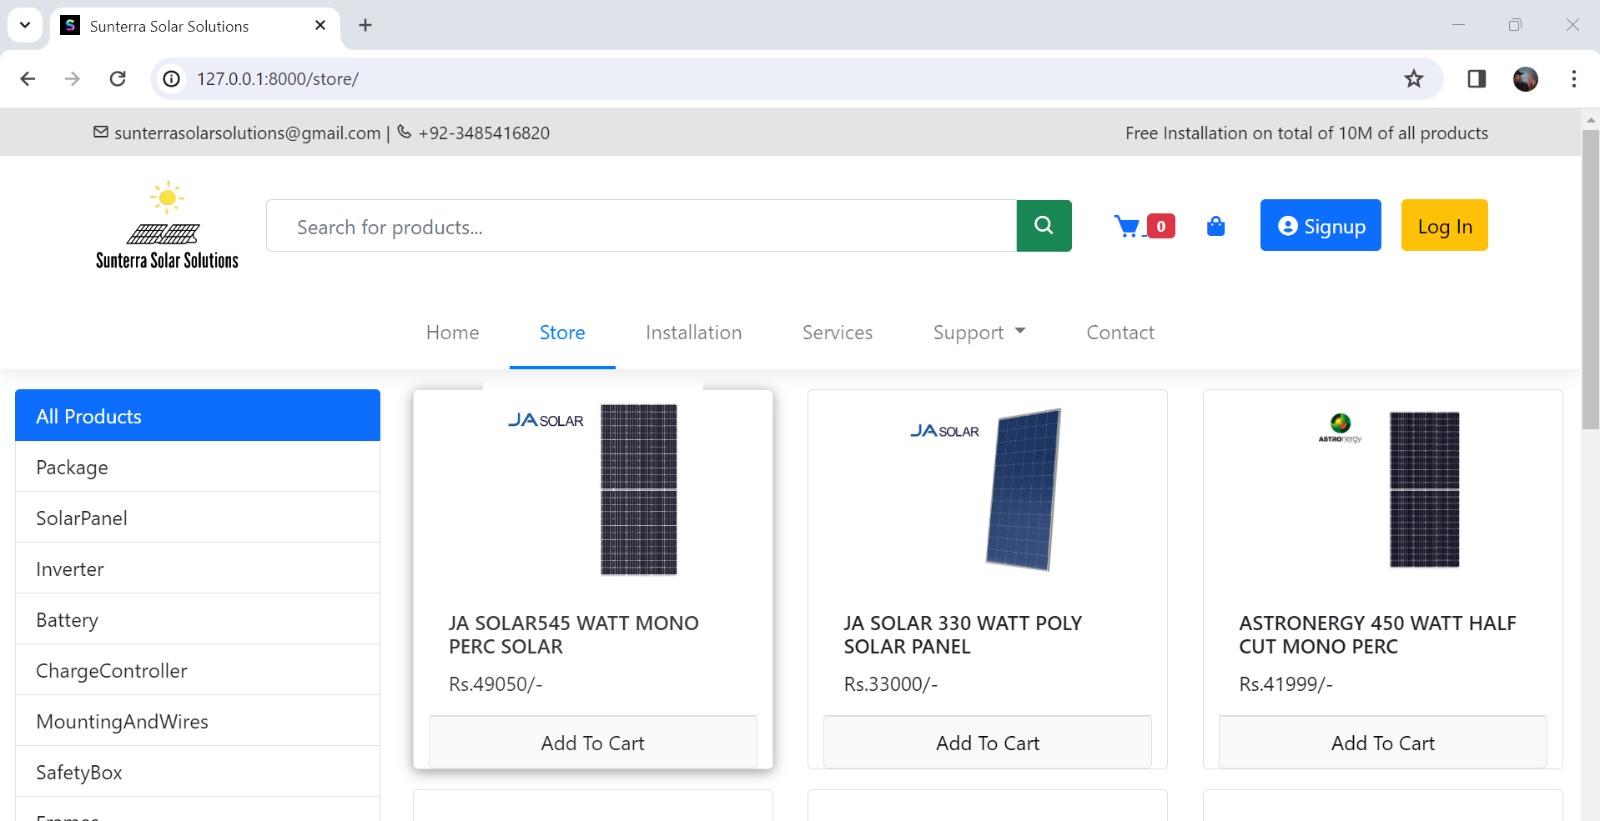Select All Products category

pos(198,415)
